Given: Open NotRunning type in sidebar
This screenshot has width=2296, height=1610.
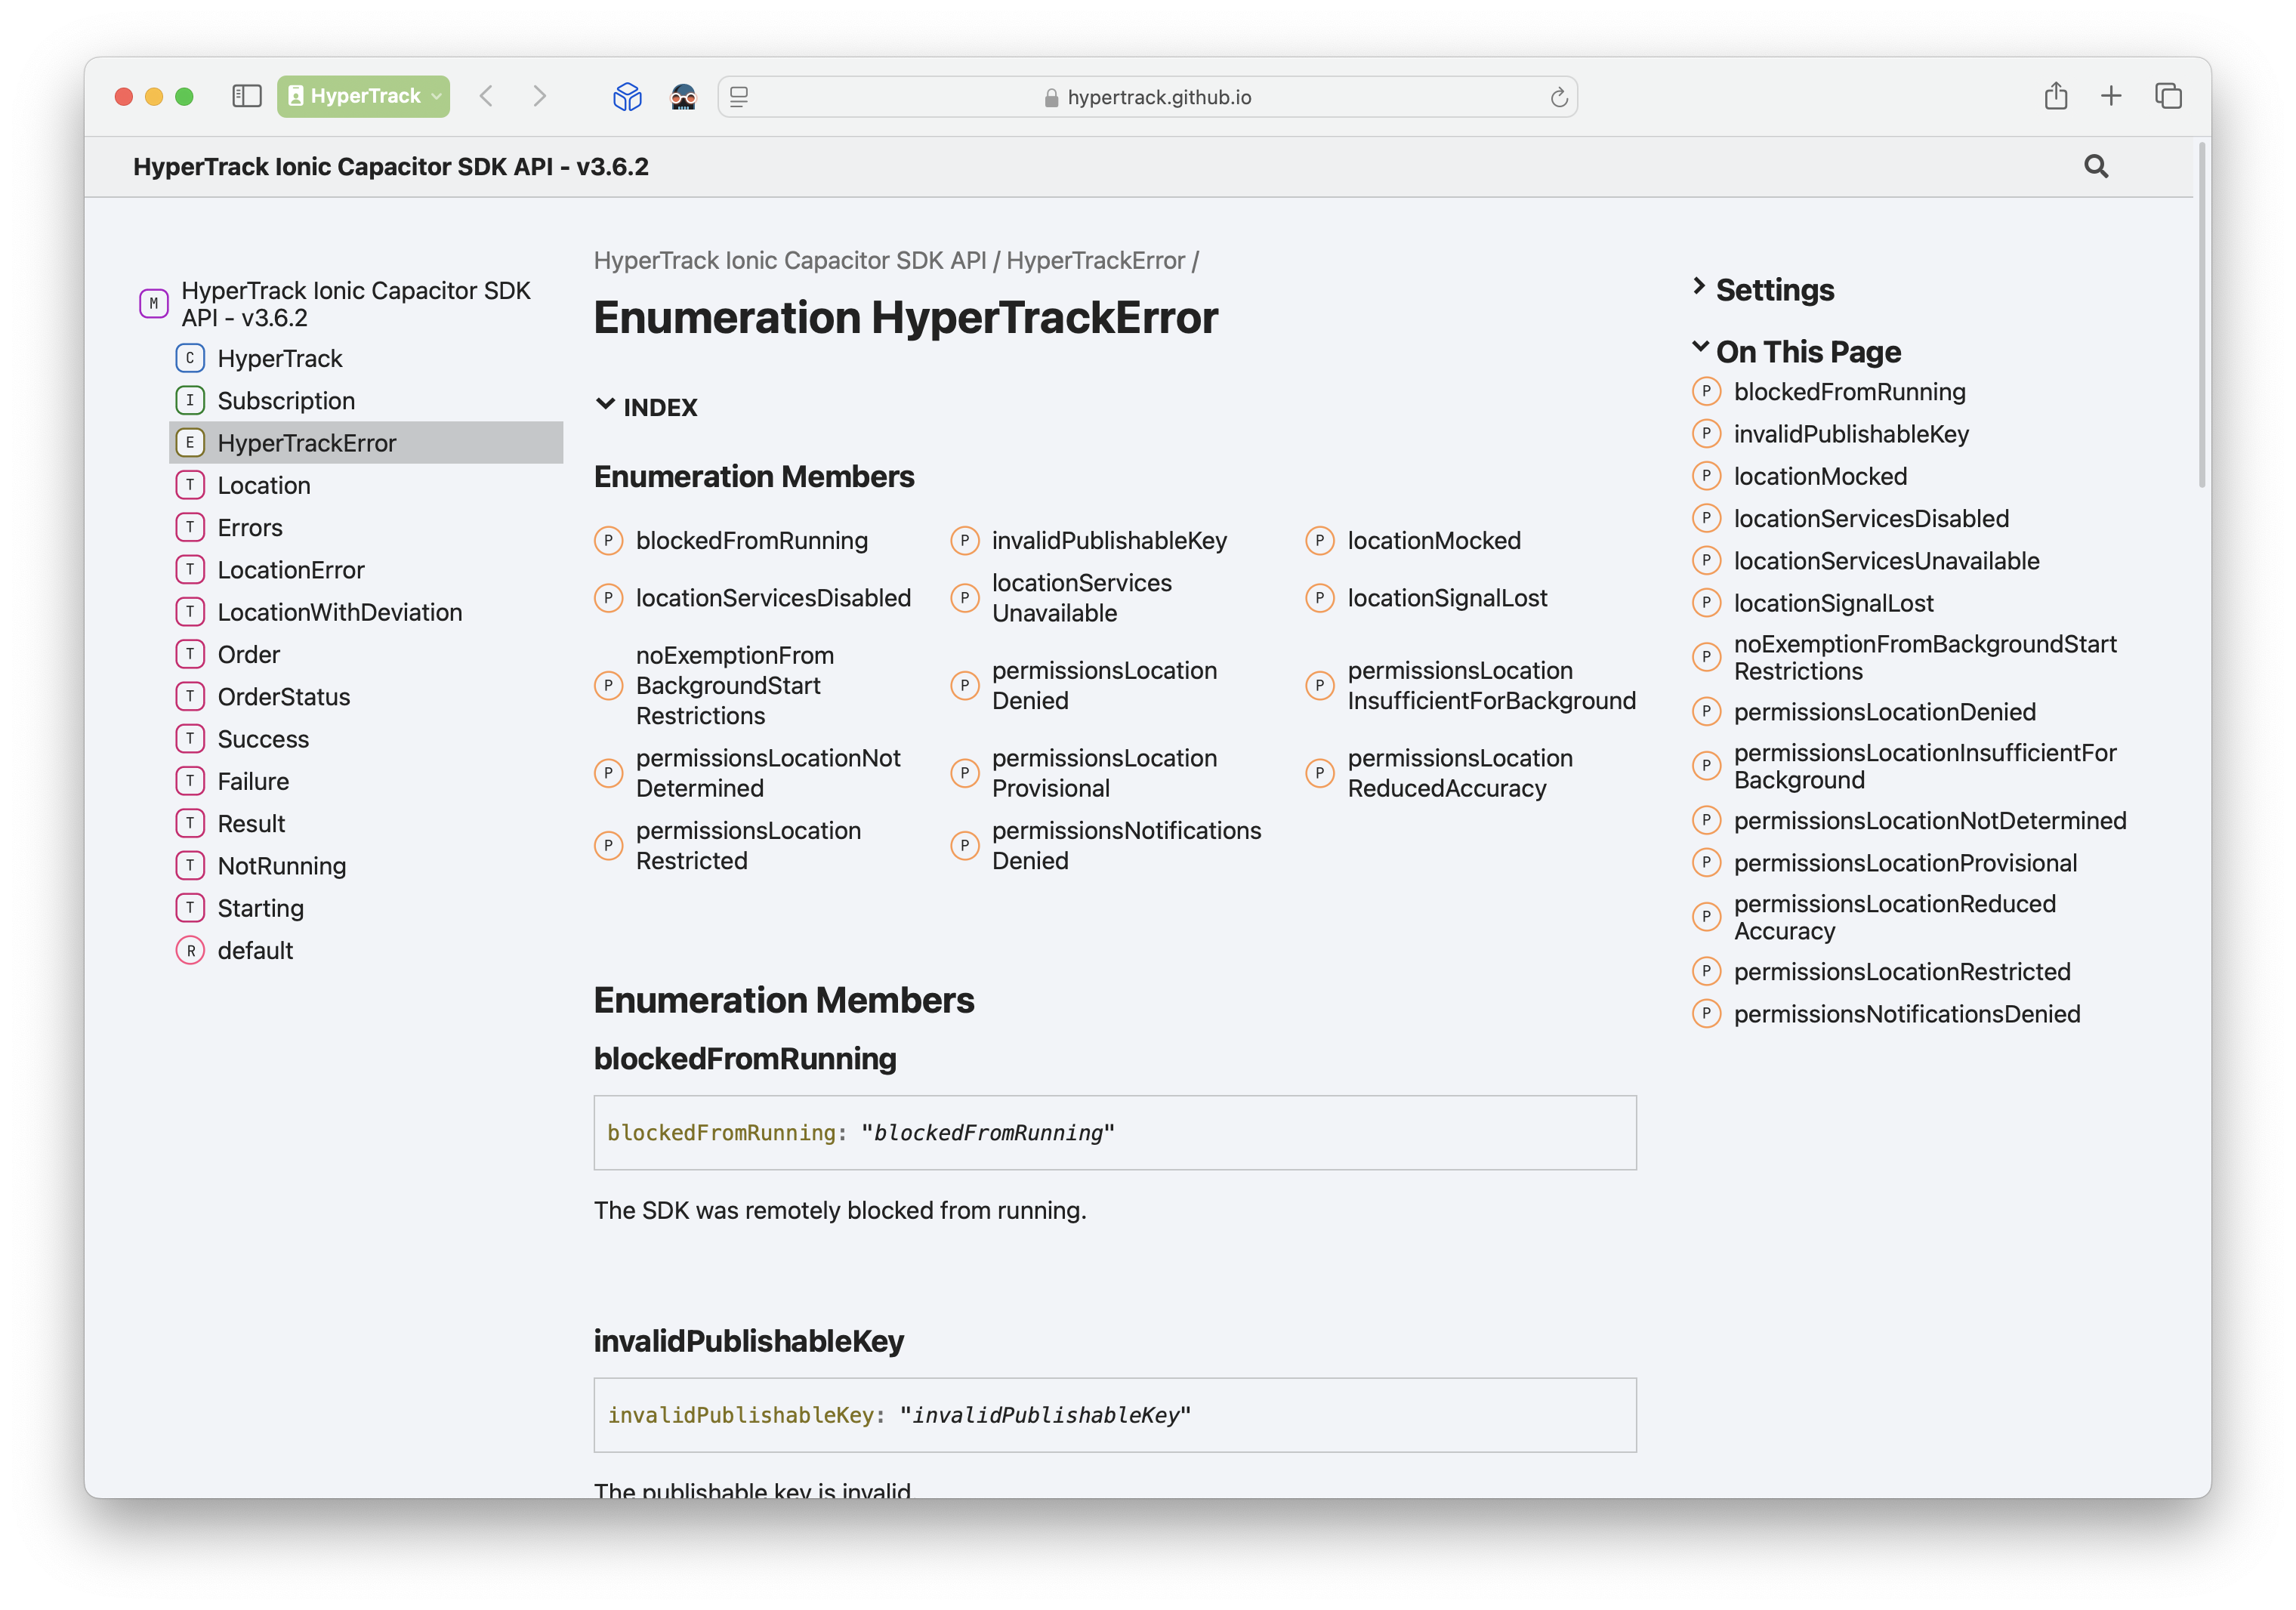Looking at the screenshot, I should coord(282,866).
